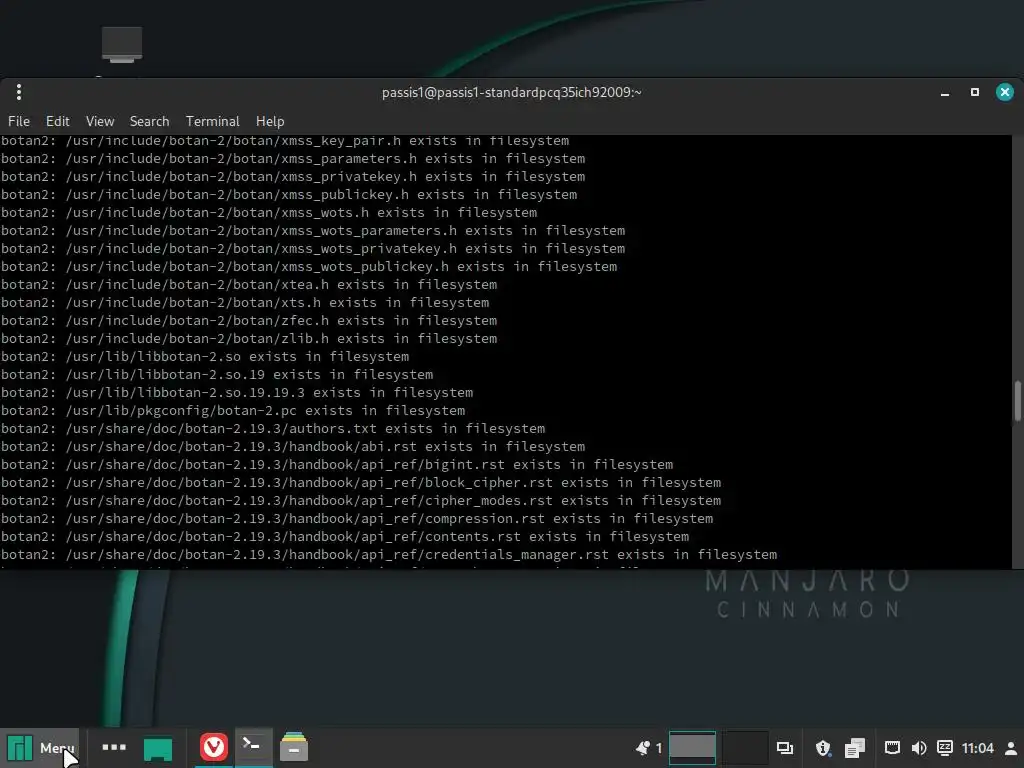Open the clipboard manager tray icon
The image size is (1024, 768).
[854, 748]
